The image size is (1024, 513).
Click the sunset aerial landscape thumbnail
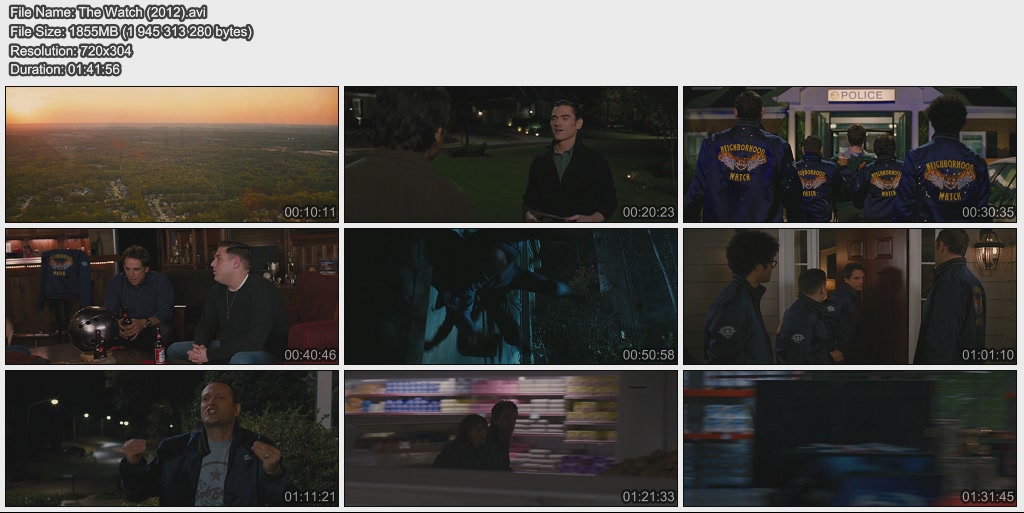[x=172, y=154]
